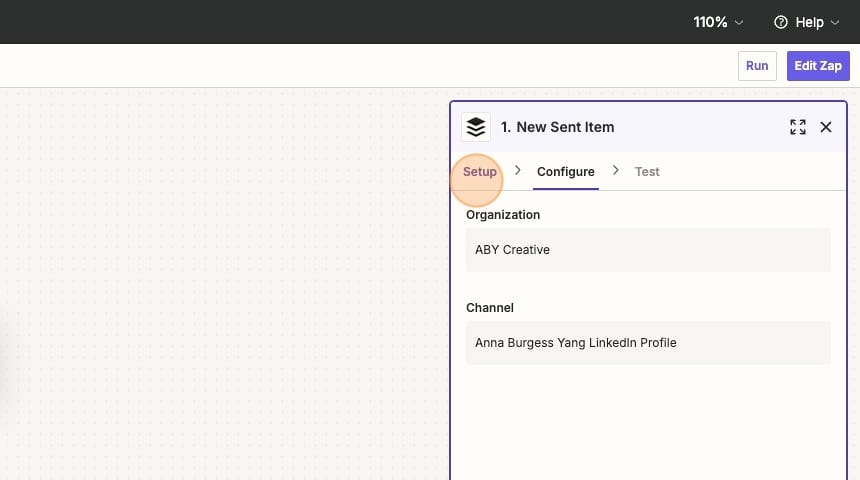Screen dimensions: 860x480
Task: Expand the step panel to fullscreen
Action: pos(797,127)
